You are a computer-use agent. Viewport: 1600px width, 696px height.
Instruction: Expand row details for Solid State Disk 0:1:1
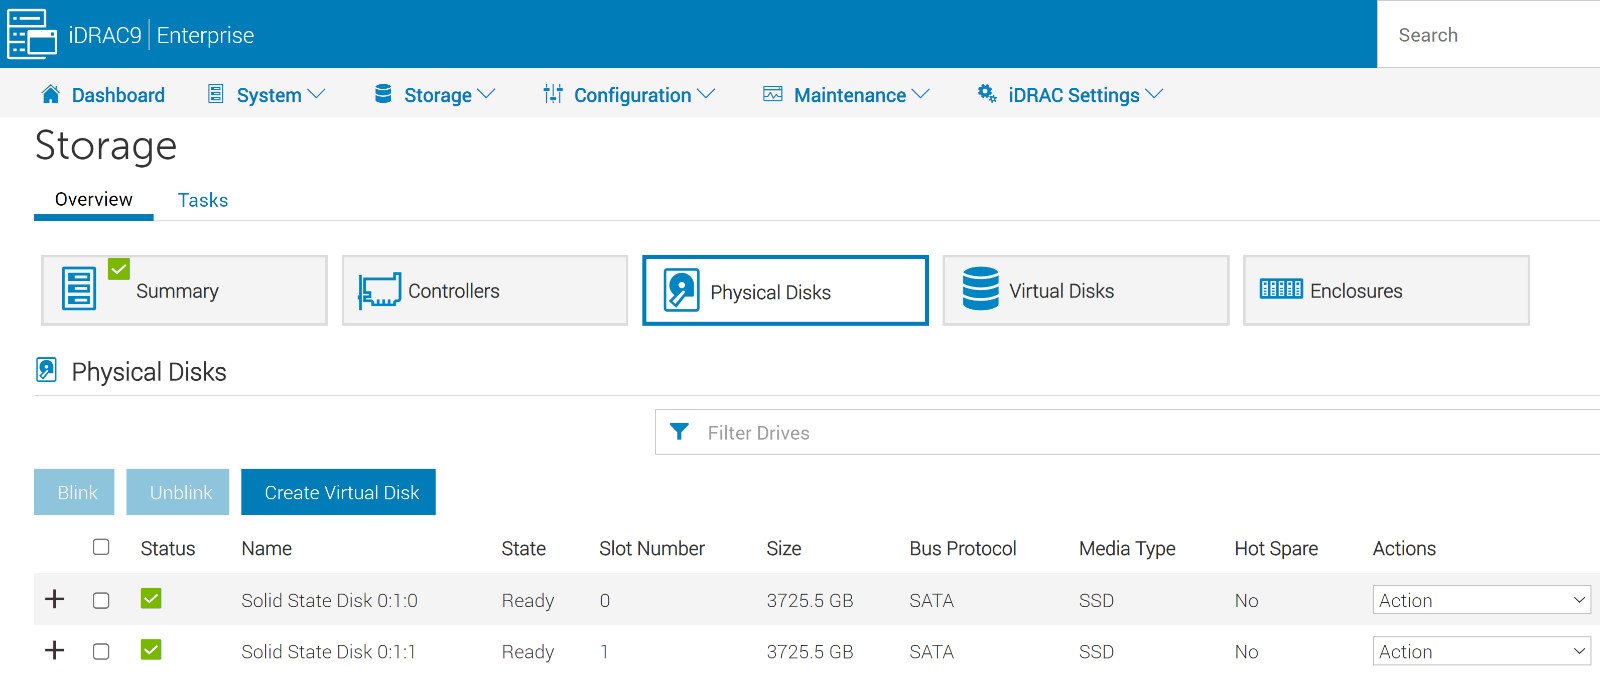point(55,650)
